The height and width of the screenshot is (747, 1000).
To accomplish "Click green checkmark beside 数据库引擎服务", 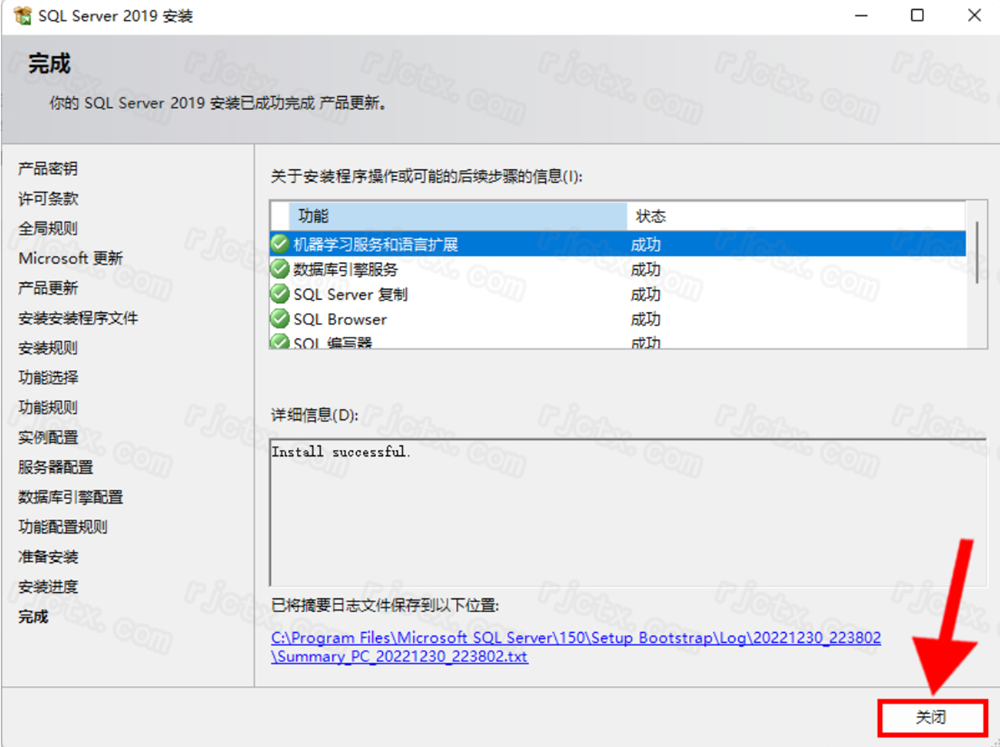I will click(280, 269).
